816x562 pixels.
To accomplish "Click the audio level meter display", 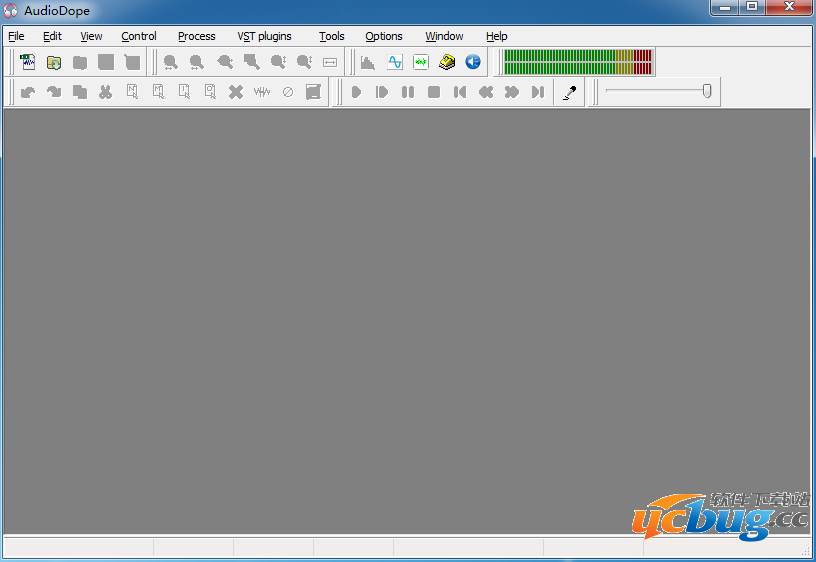I will pos(578,62).
